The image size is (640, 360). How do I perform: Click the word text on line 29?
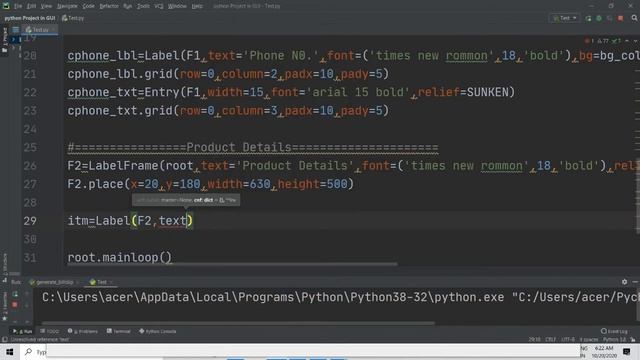click(172, 221)
